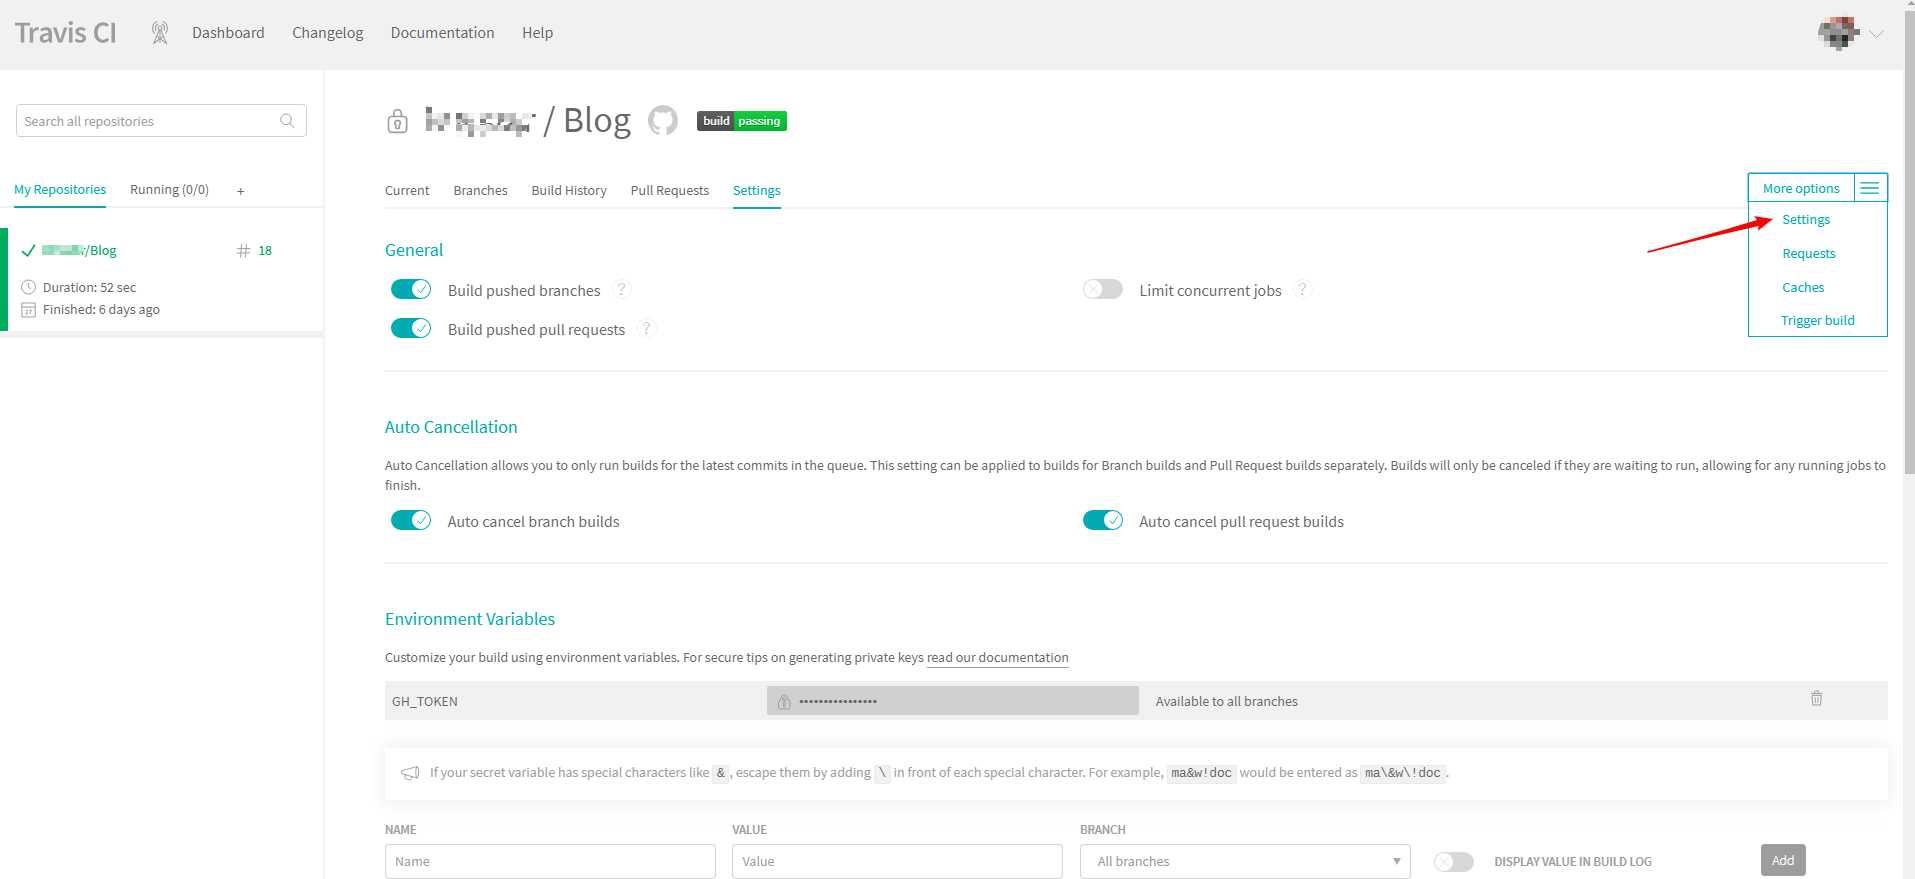Focus the Value input field
Viewport: 1915px width, 879px height.
point(897,861)
